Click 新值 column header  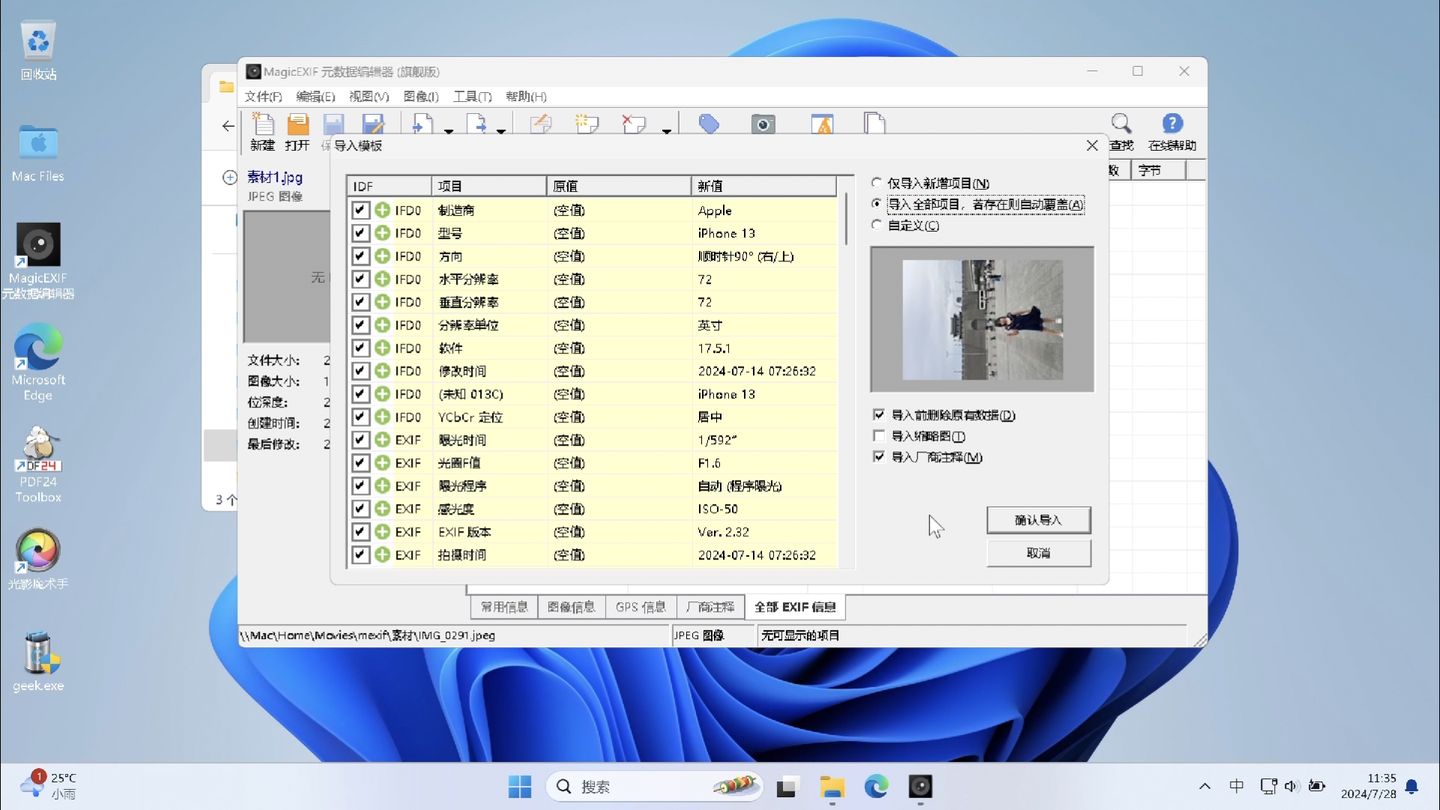click(763, 186)
